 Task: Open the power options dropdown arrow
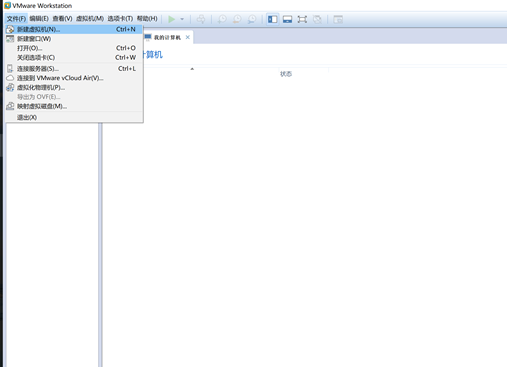(182, 19)
